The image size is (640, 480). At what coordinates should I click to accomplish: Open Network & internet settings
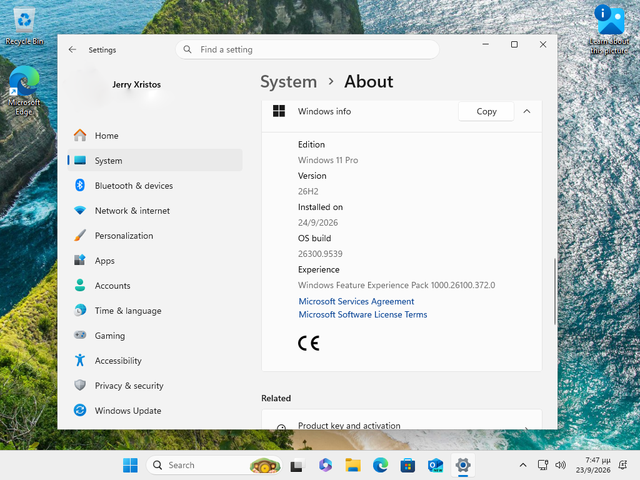click(154, 211)
